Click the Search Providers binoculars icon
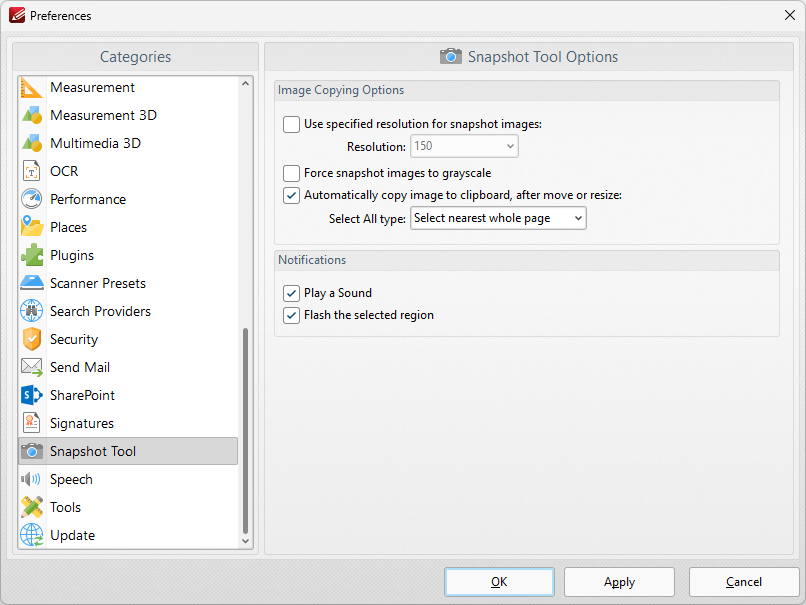The height and width of the screenshot is (605, 806). coord(32,311)
